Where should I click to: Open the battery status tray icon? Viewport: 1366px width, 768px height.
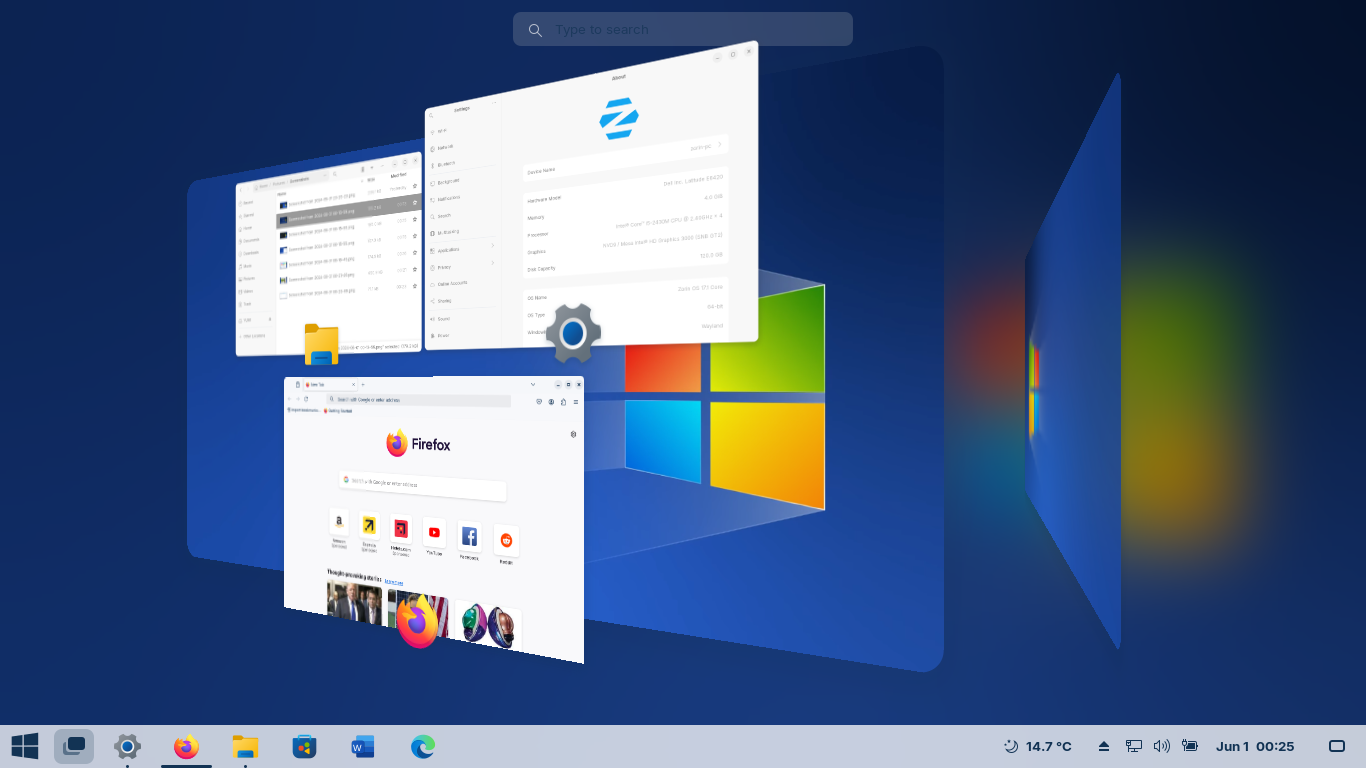[x=1189, y=746]
